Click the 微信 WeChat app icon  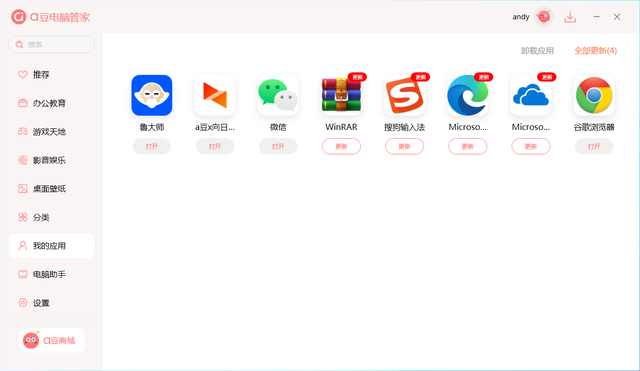coord(278,95)
